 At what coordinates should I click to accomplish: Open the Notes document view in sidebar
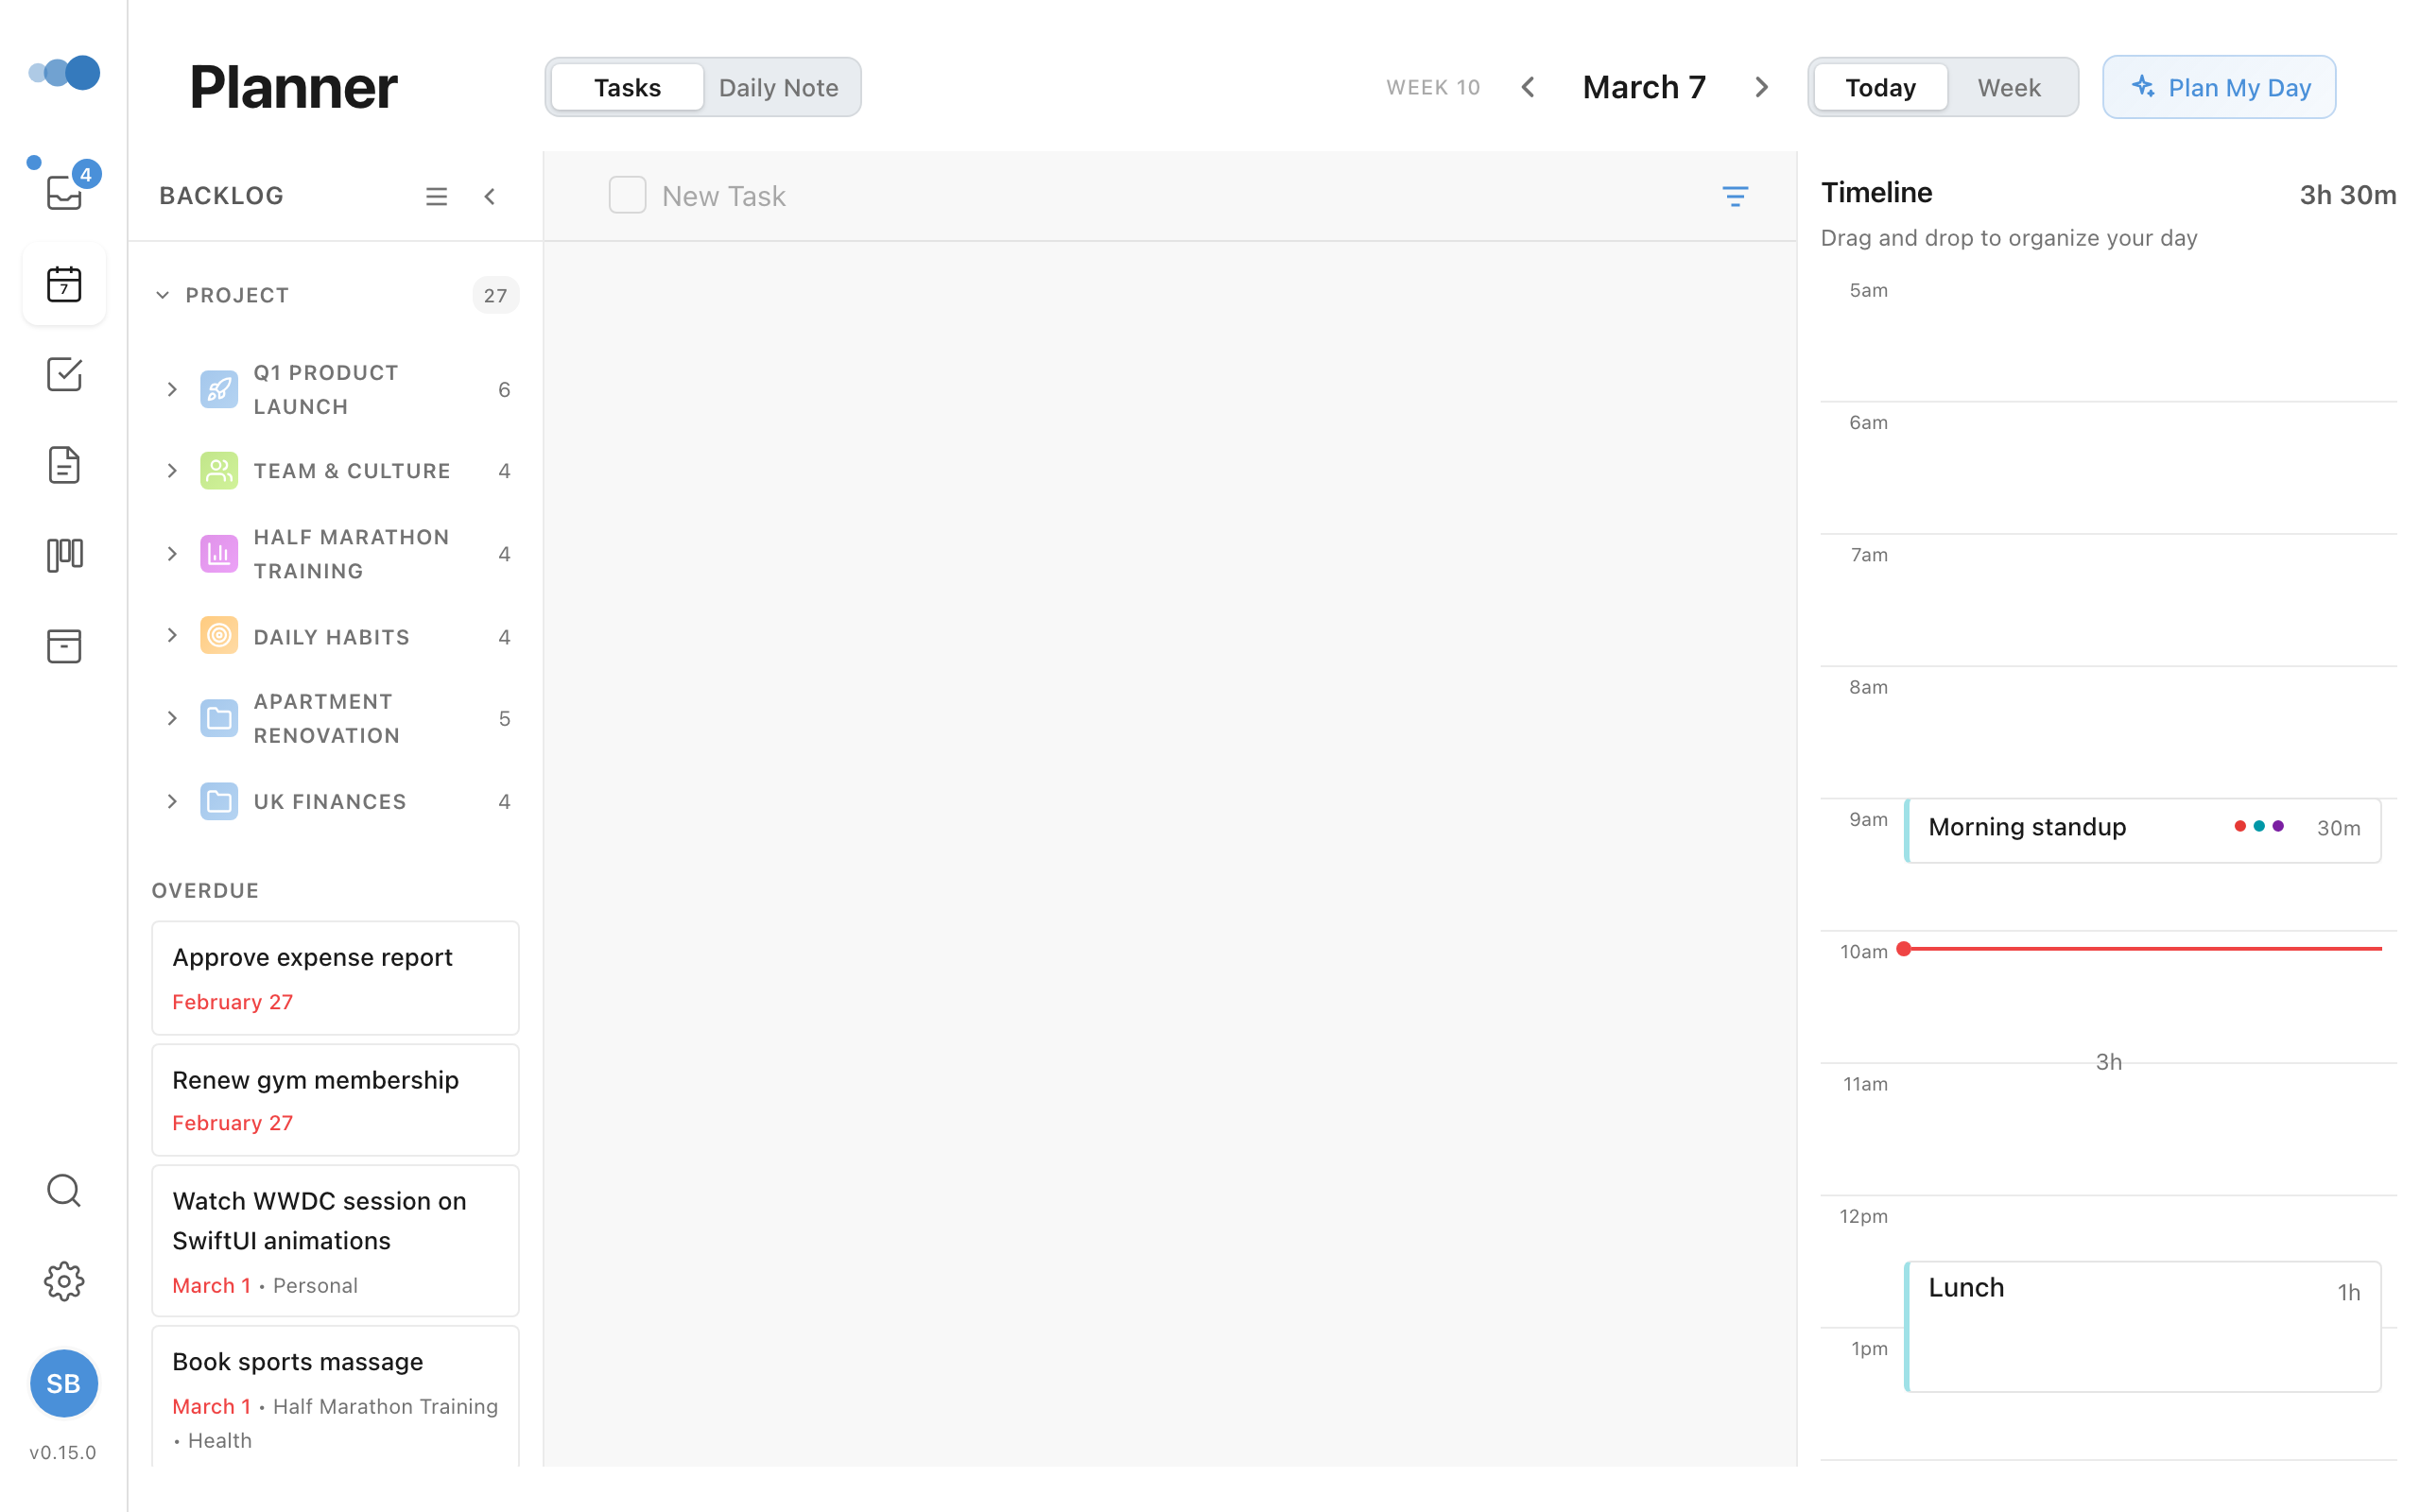[64, 464]
